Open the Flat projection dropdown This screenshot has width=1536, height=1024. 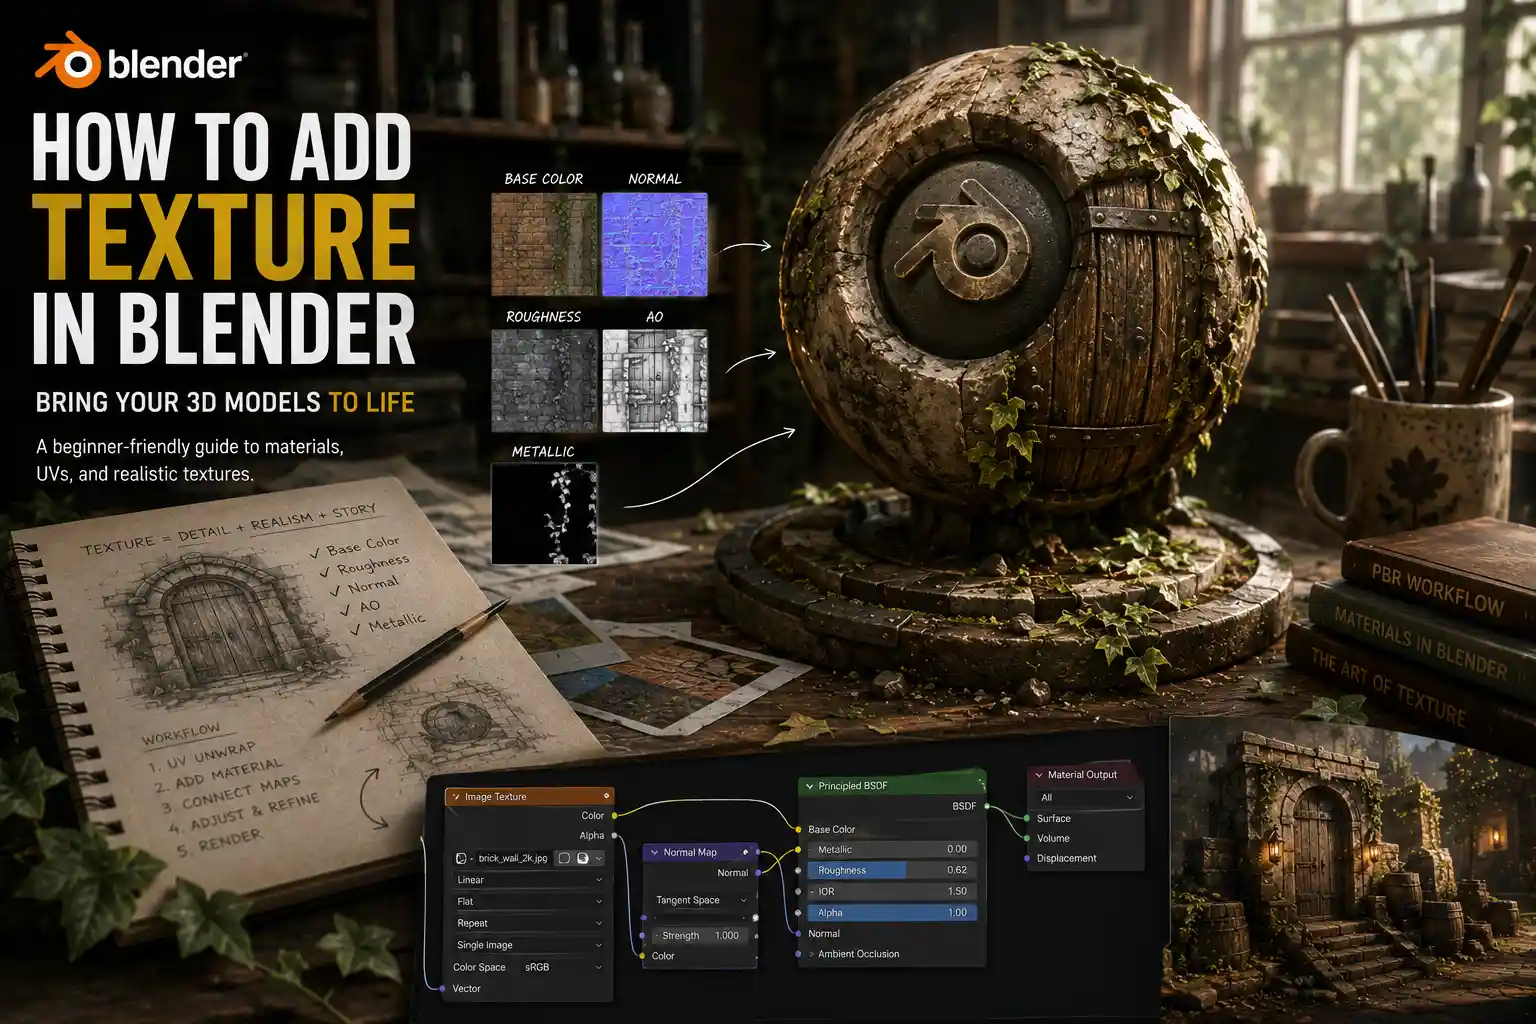click(x=529, y=901)
